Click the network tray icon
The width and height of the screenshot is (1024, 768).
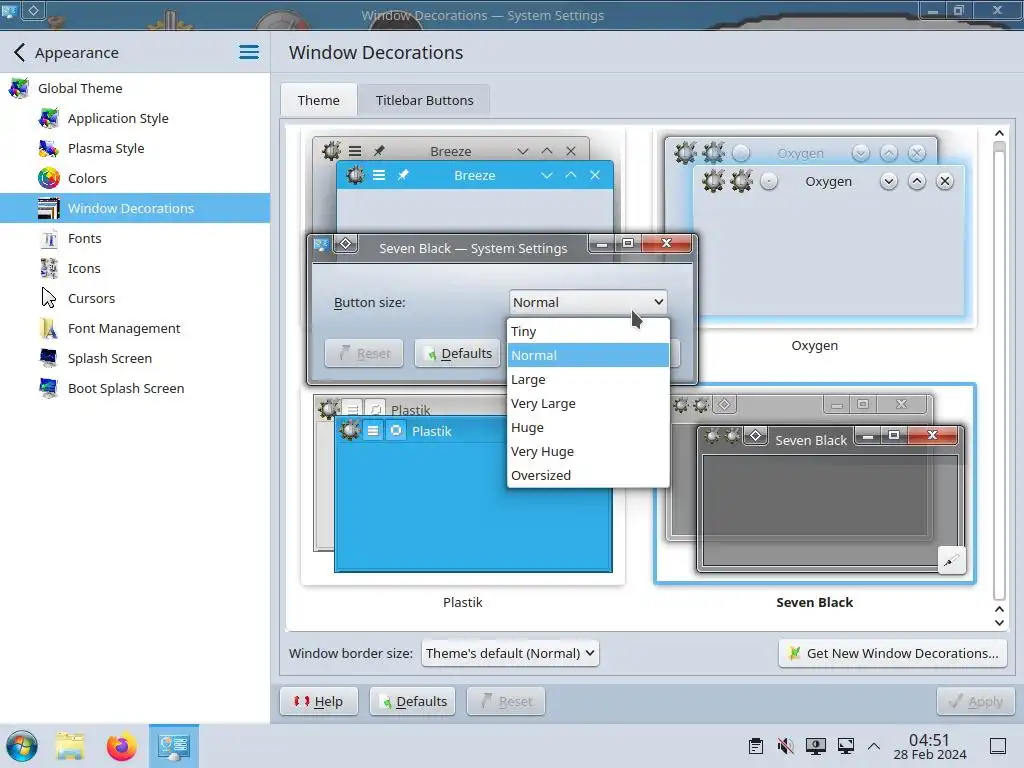(846, 746)
